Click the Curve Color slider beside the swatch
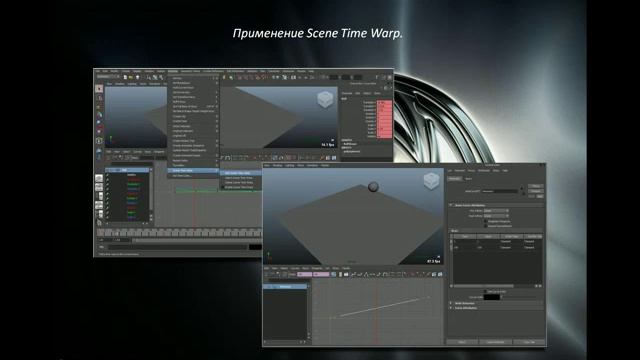Image resolution: width=640 pixels, height=360 pixels. tap(519, 297)
